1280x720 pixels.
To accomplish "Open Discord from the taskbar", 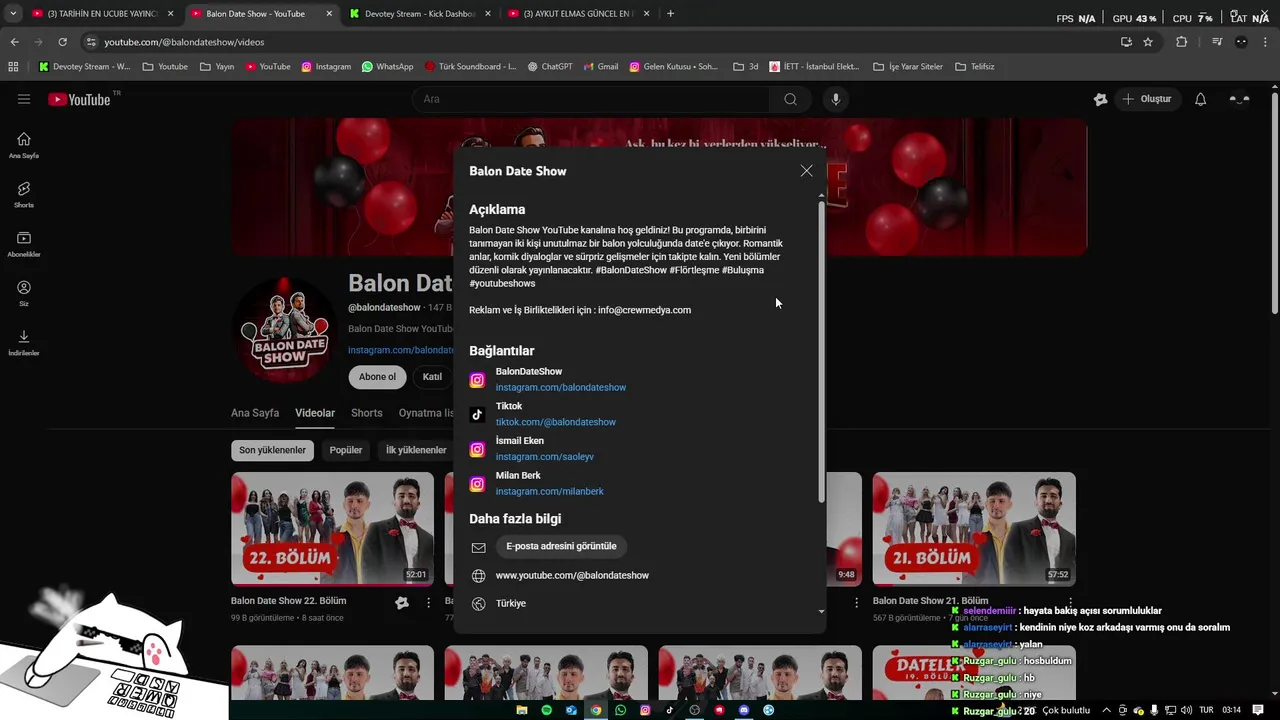I will [x=744, y=710].
